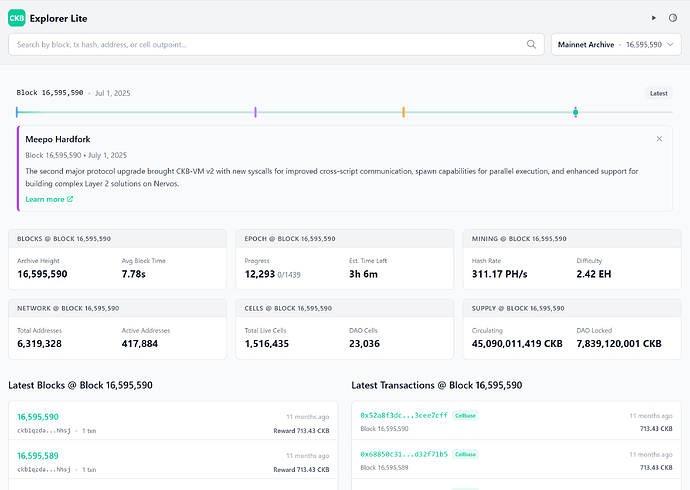
Task: Click the green current-position timeline dot
Action: (575, 112)
